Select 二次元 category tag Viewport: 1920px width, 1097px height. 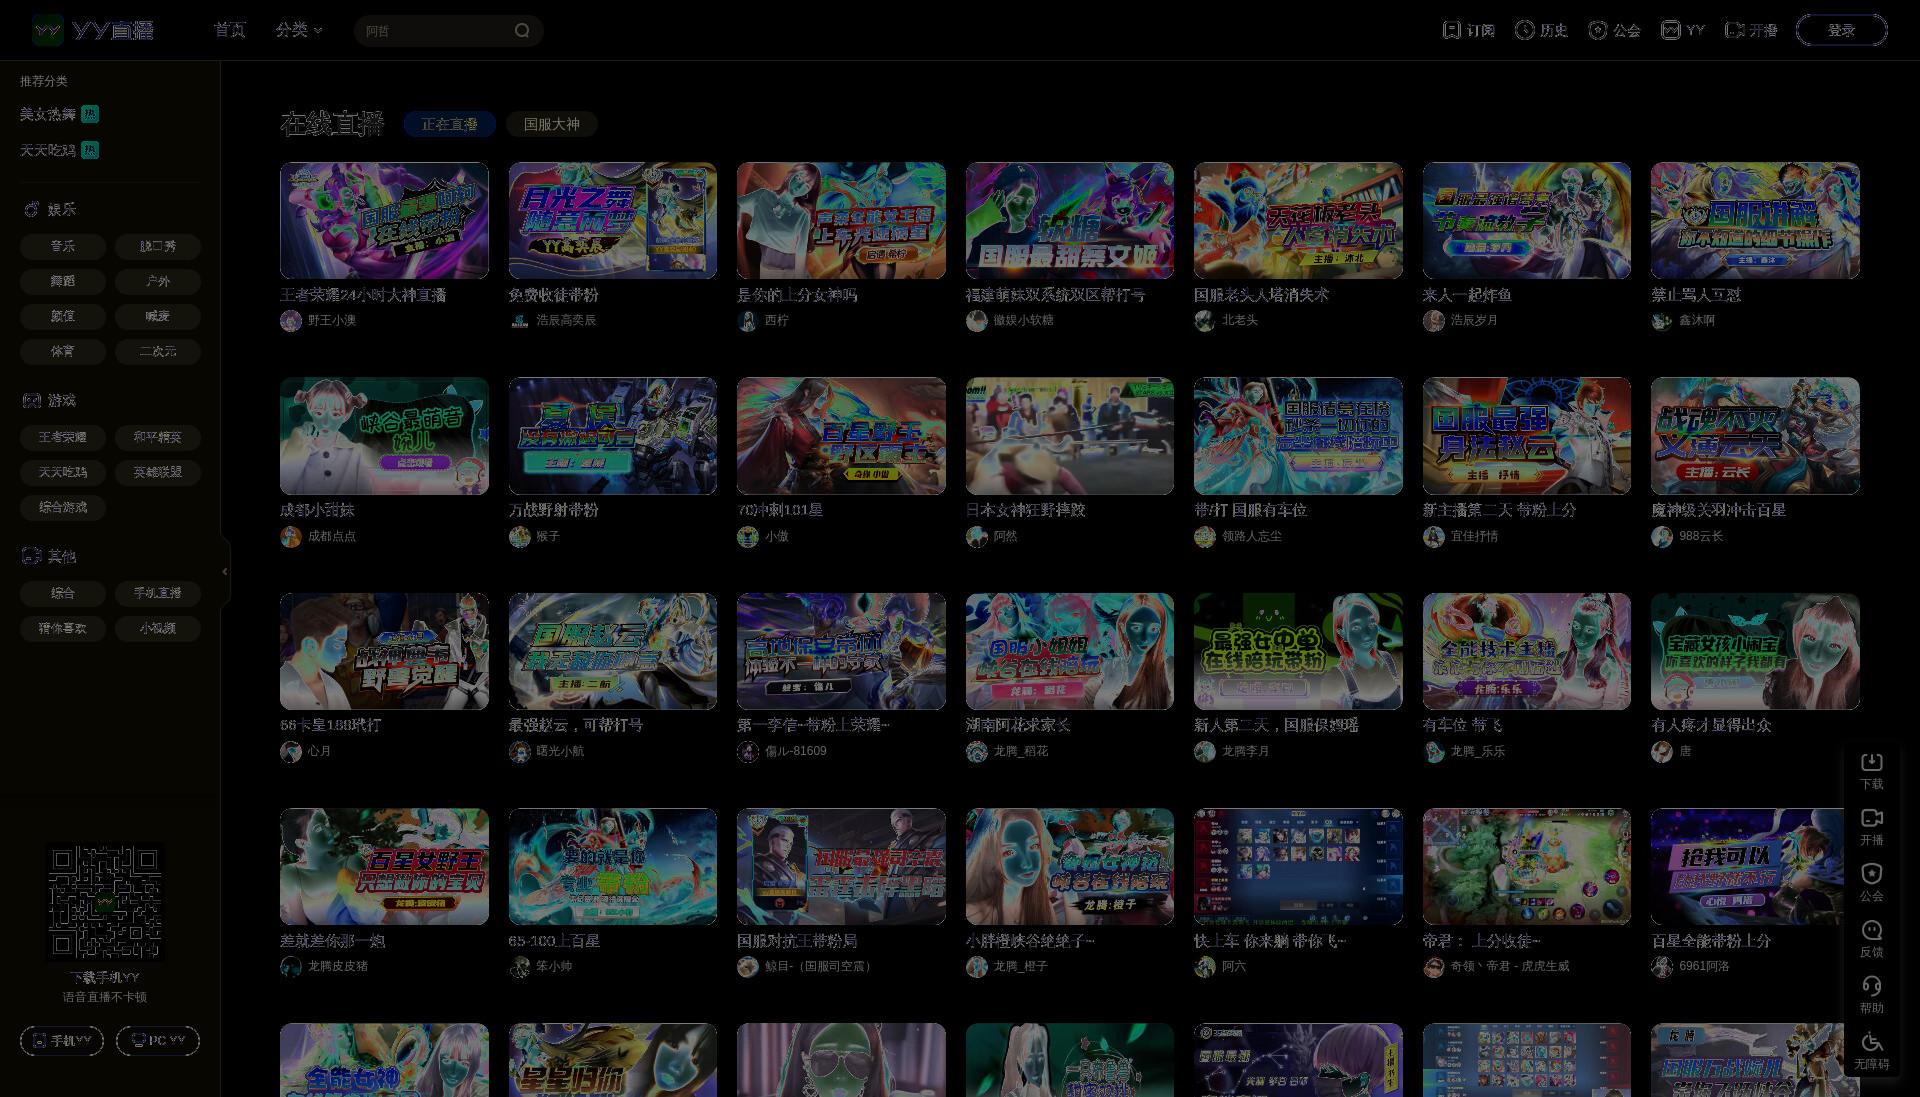[x=158, y=351]
